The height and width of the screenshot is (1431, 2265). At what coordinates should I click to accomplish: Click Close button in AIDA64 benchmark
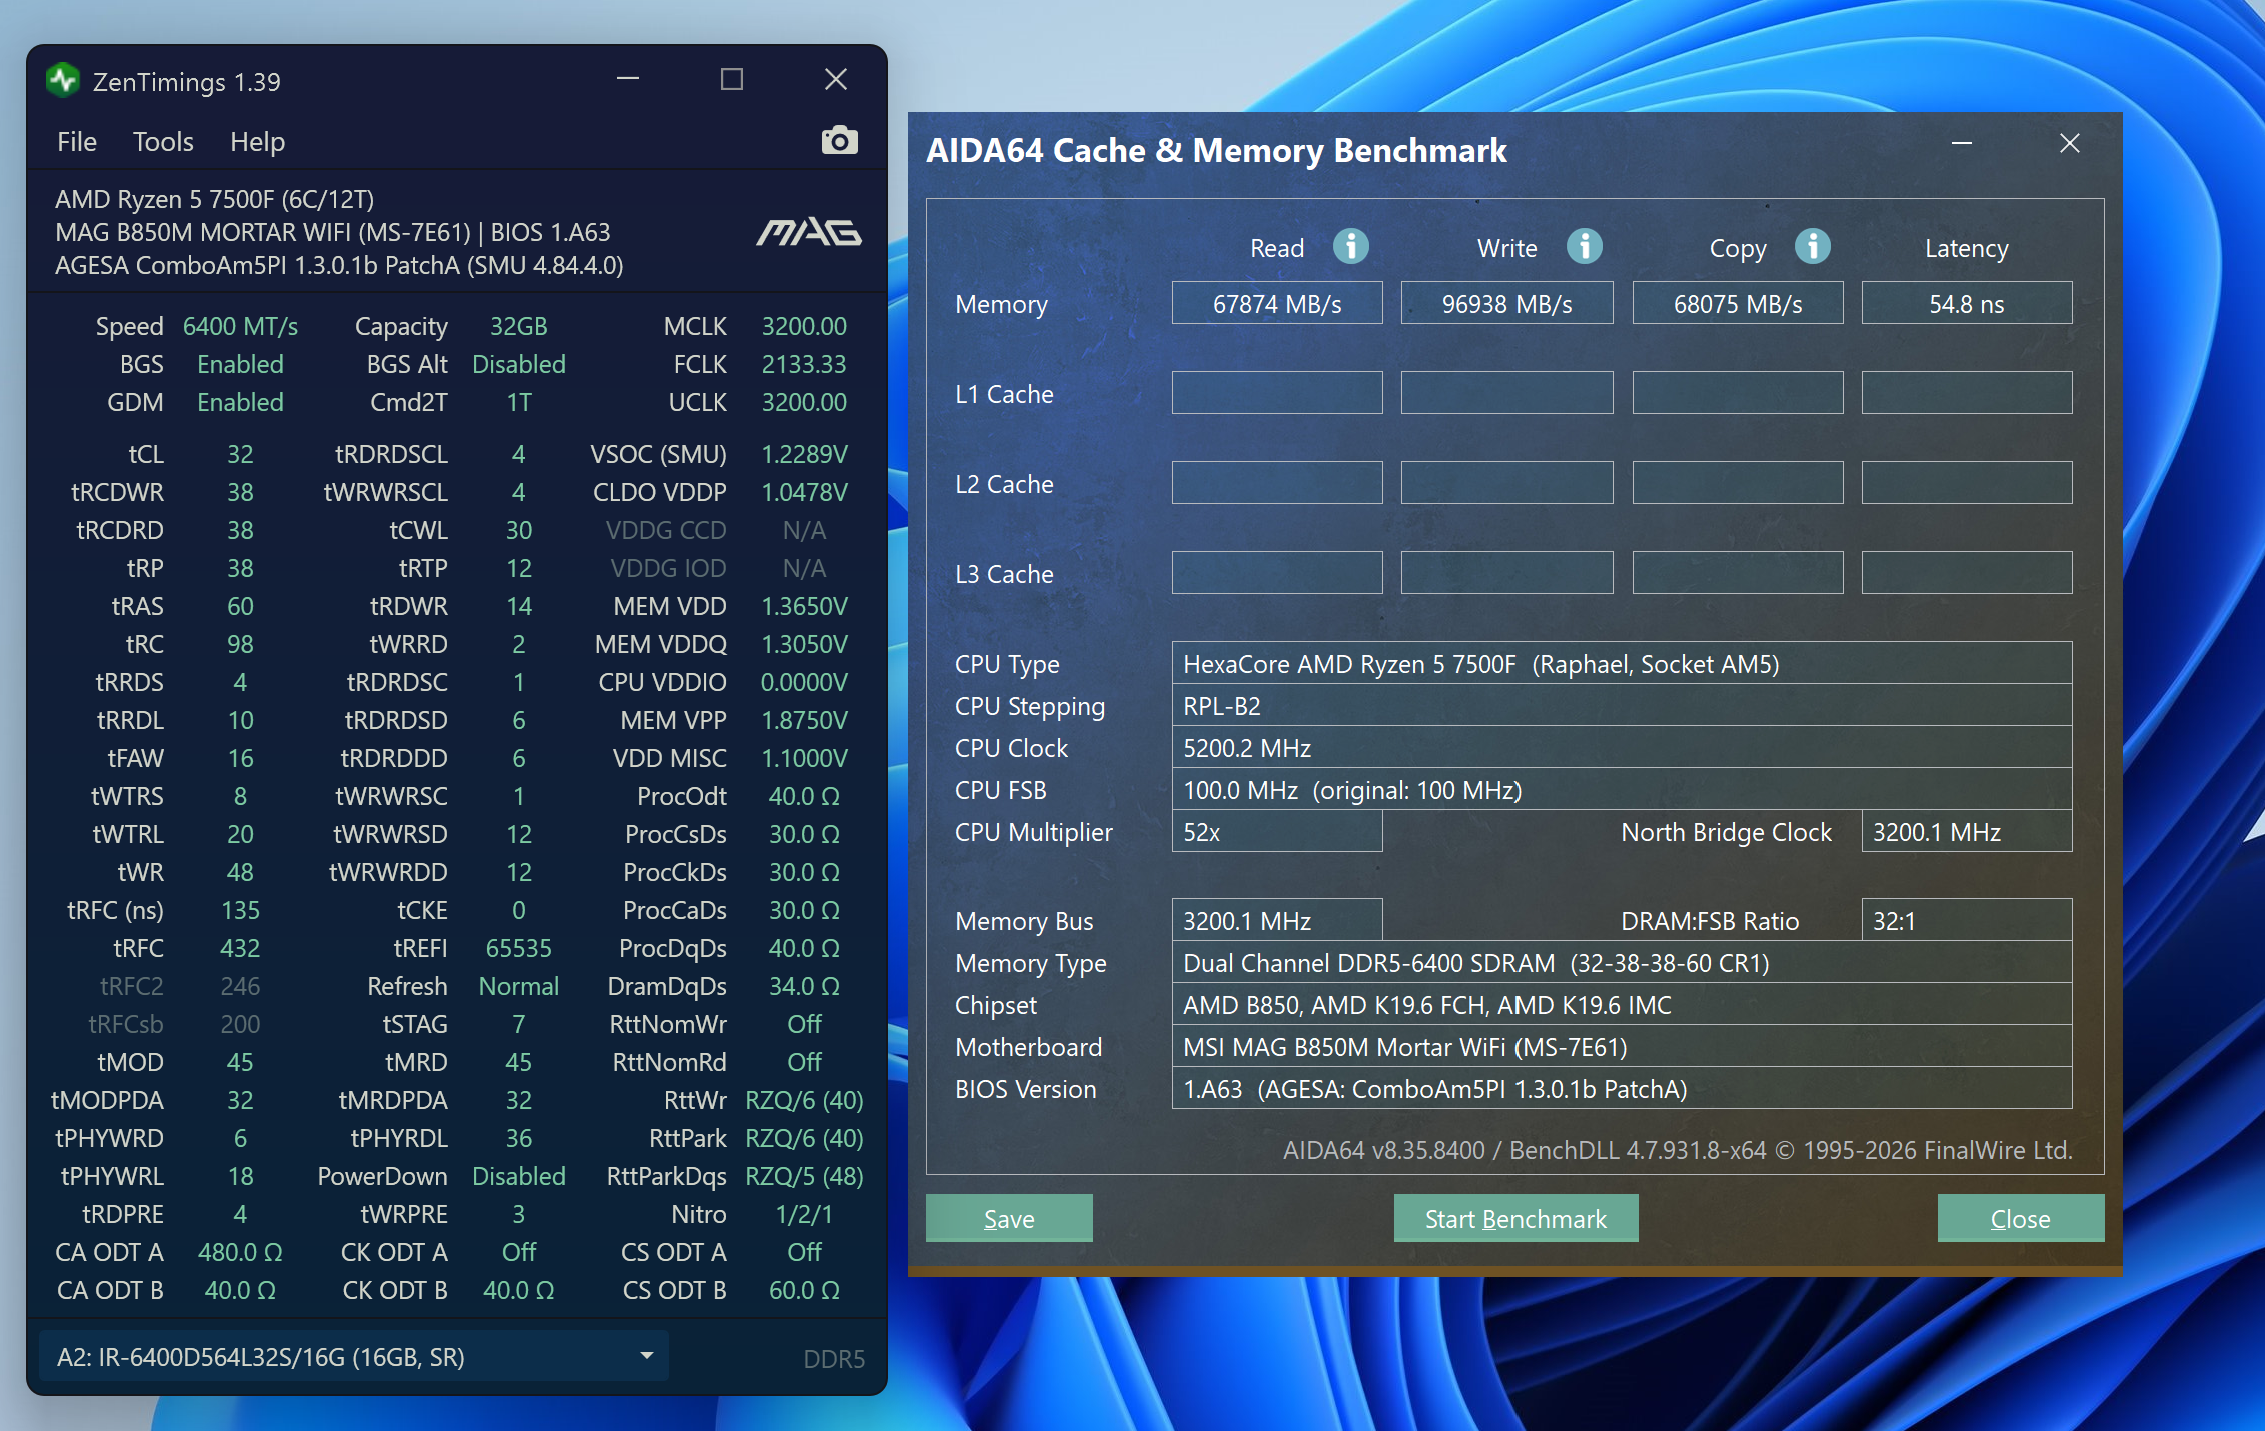(x=2021, y=1219)
